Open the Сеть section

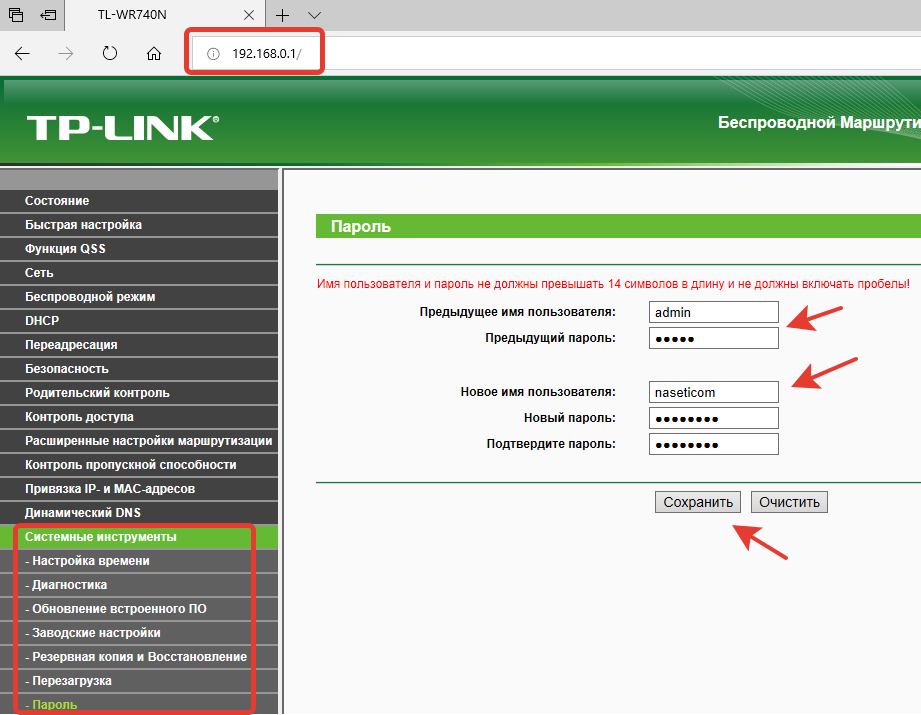click(x=139, y=273)
